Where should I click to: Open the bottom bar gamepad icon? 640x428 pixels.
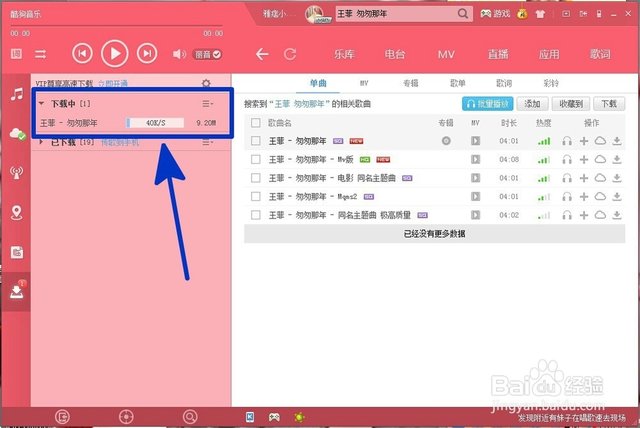click(x=274, y=417)
